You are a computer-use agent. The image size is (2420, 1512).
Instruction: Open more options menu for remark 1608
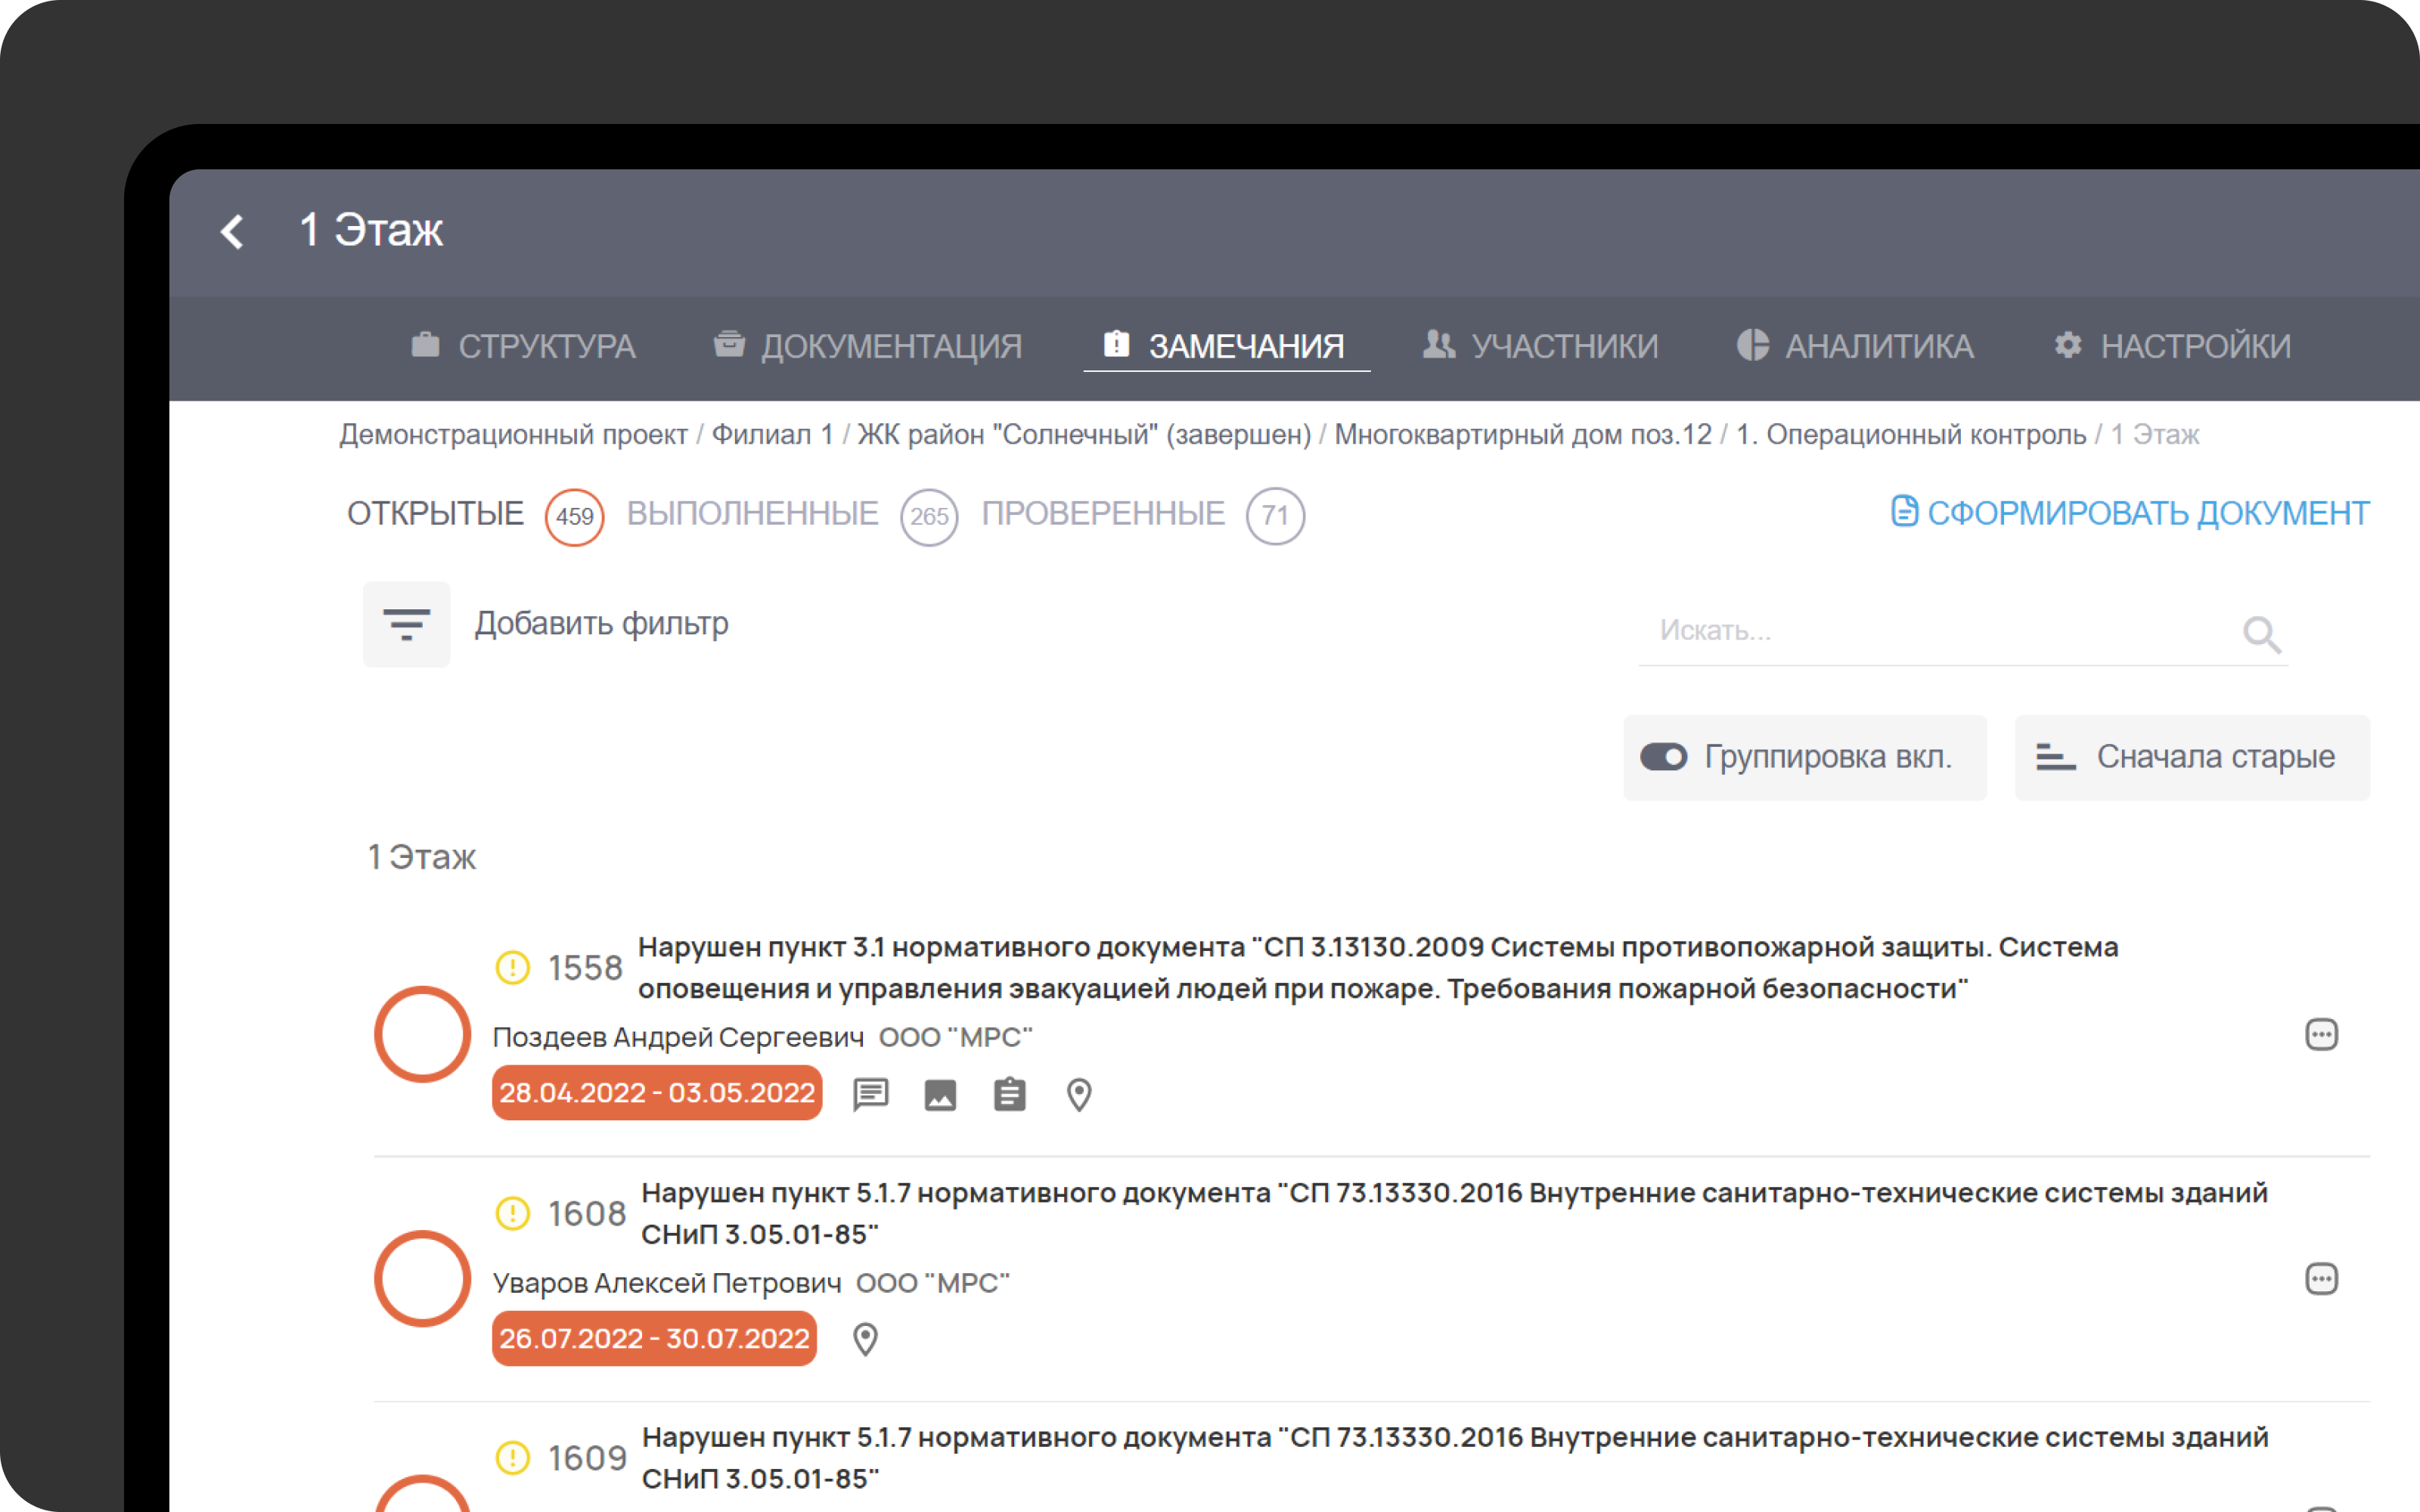coord(2322,1279)
